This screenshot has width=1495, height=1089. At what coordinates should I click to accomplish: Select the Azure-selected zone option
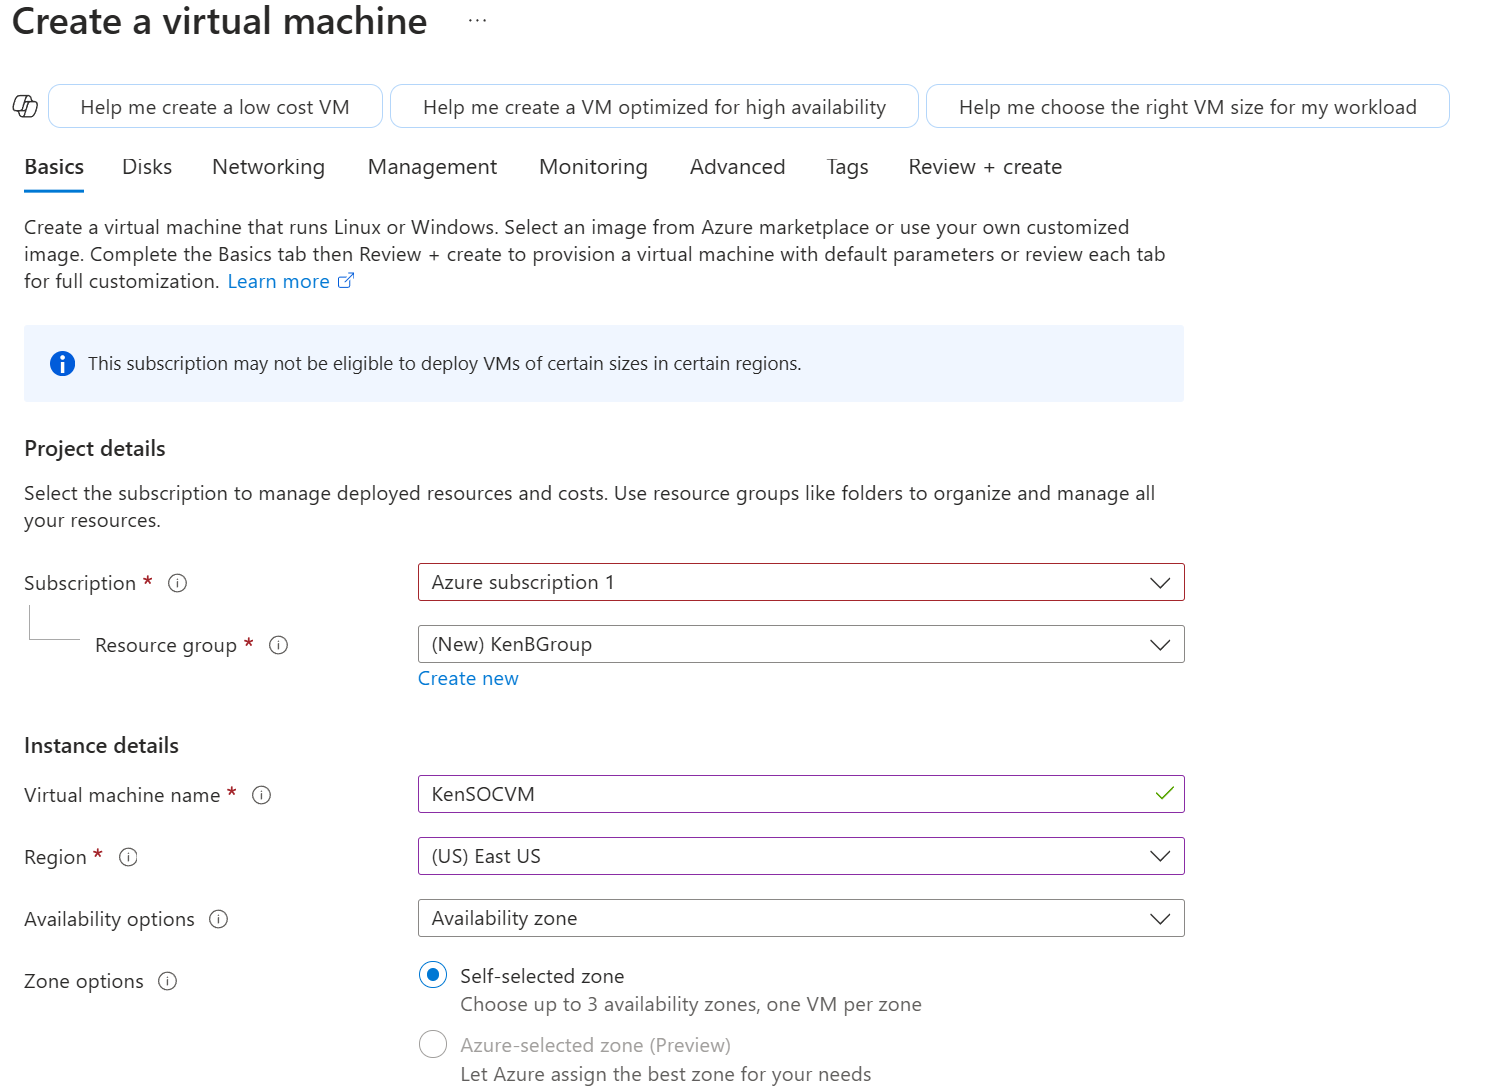click(x=432, y=1044)
